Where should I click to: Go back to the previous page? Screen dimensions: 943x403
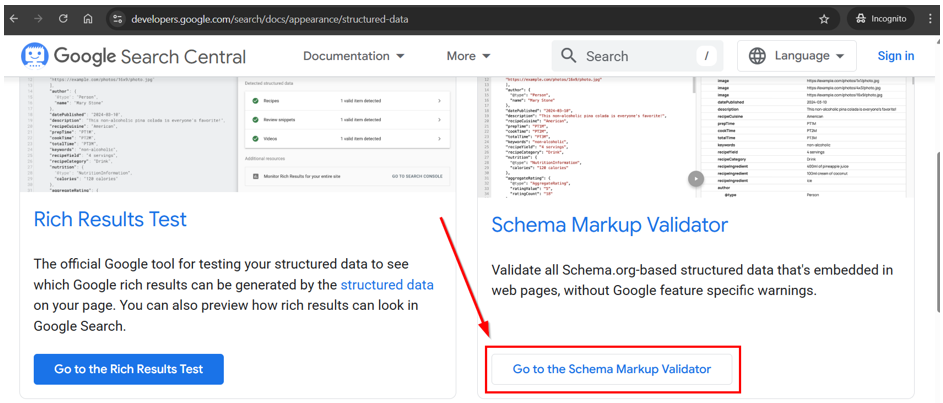14,19
